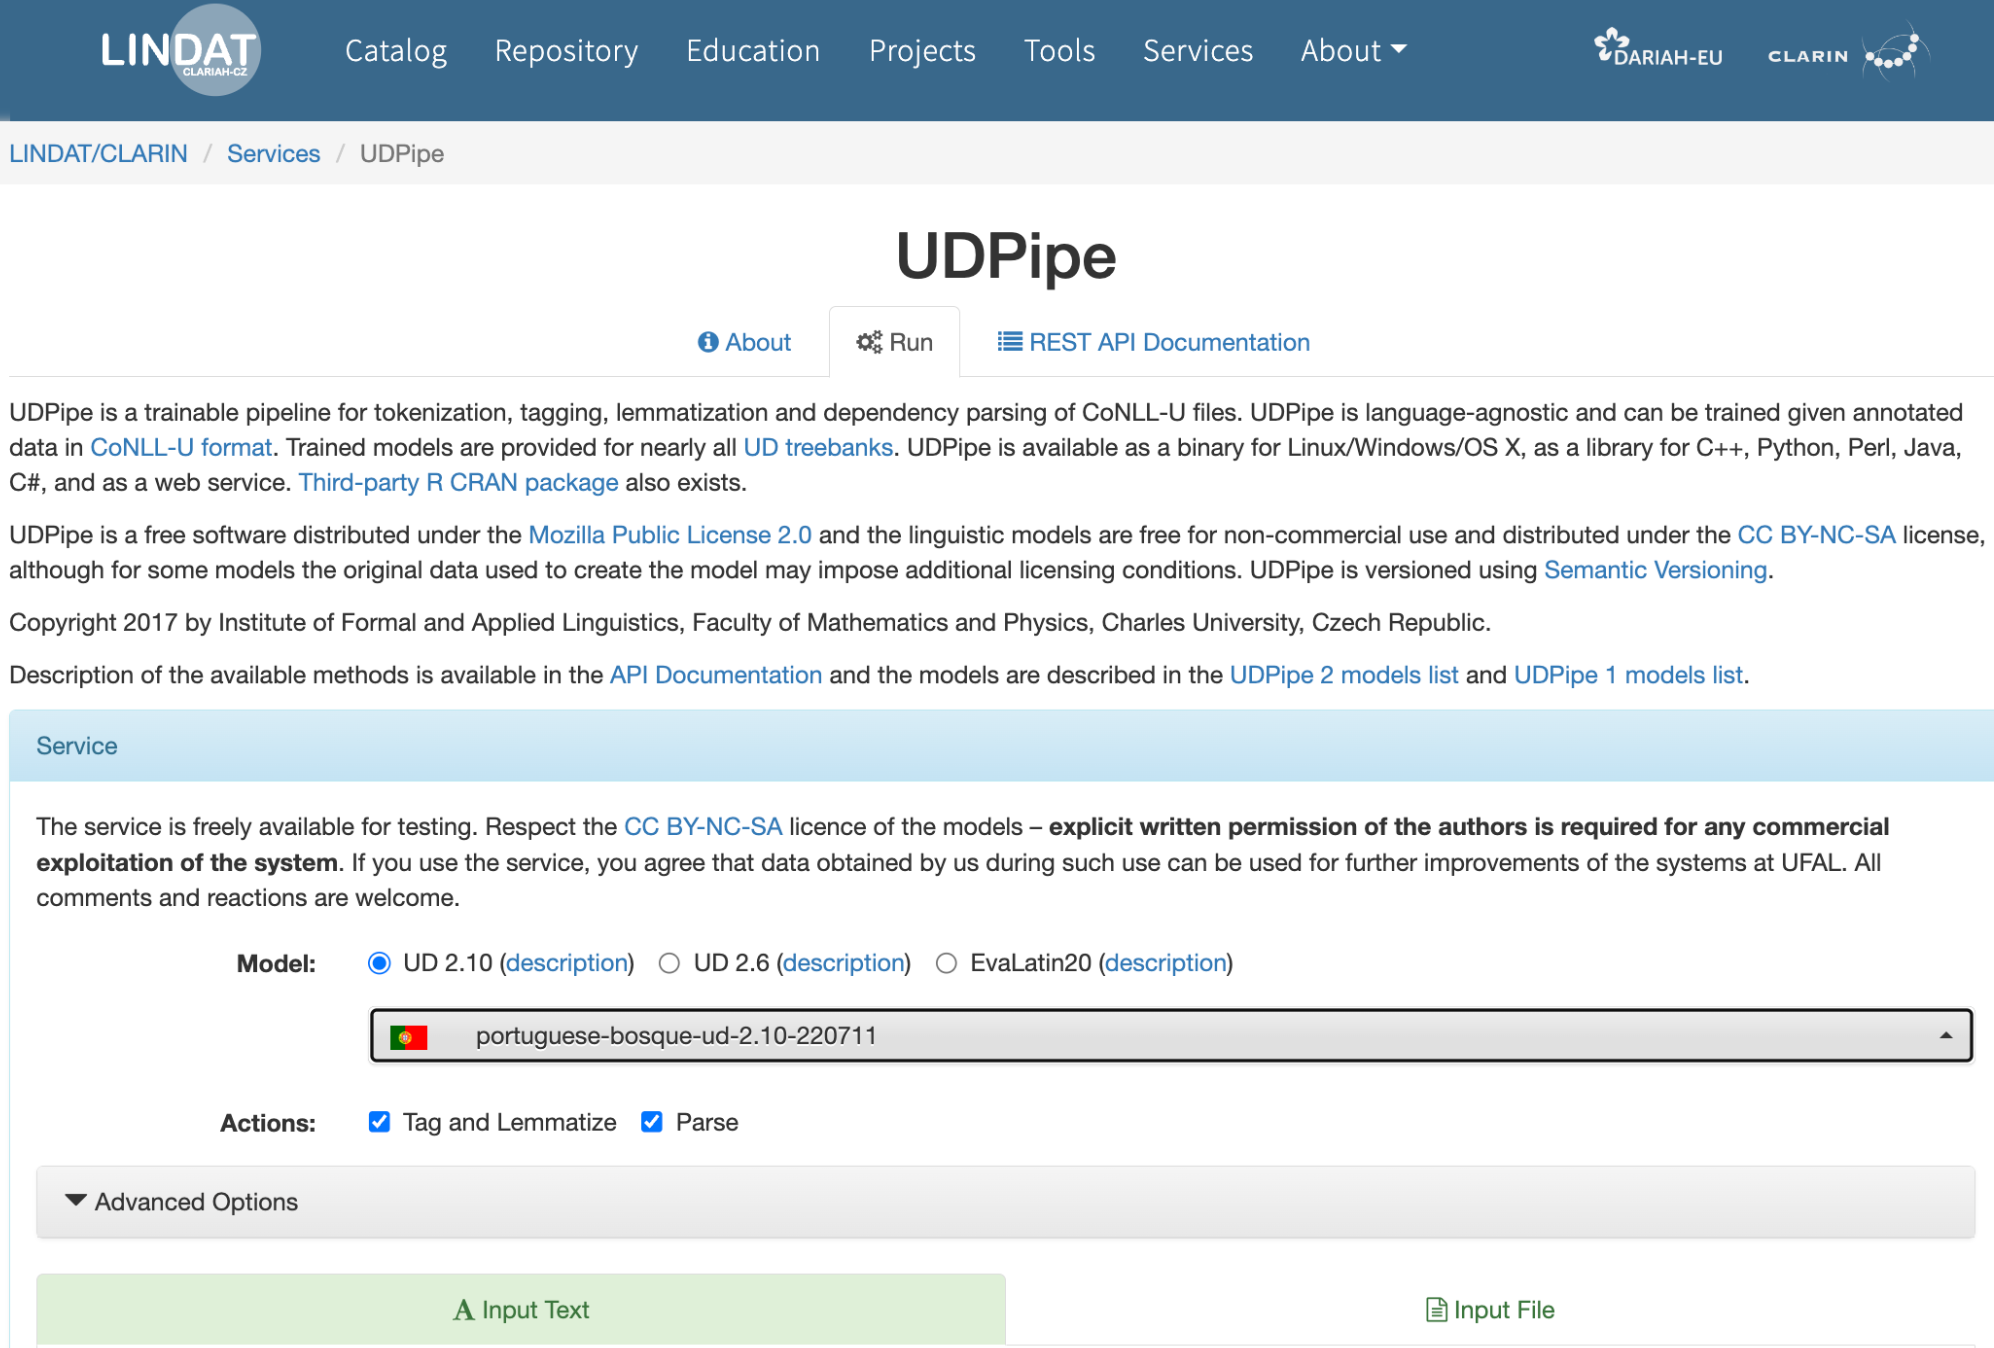Follow the UDPipe 2 models list link

[1343, 675]
